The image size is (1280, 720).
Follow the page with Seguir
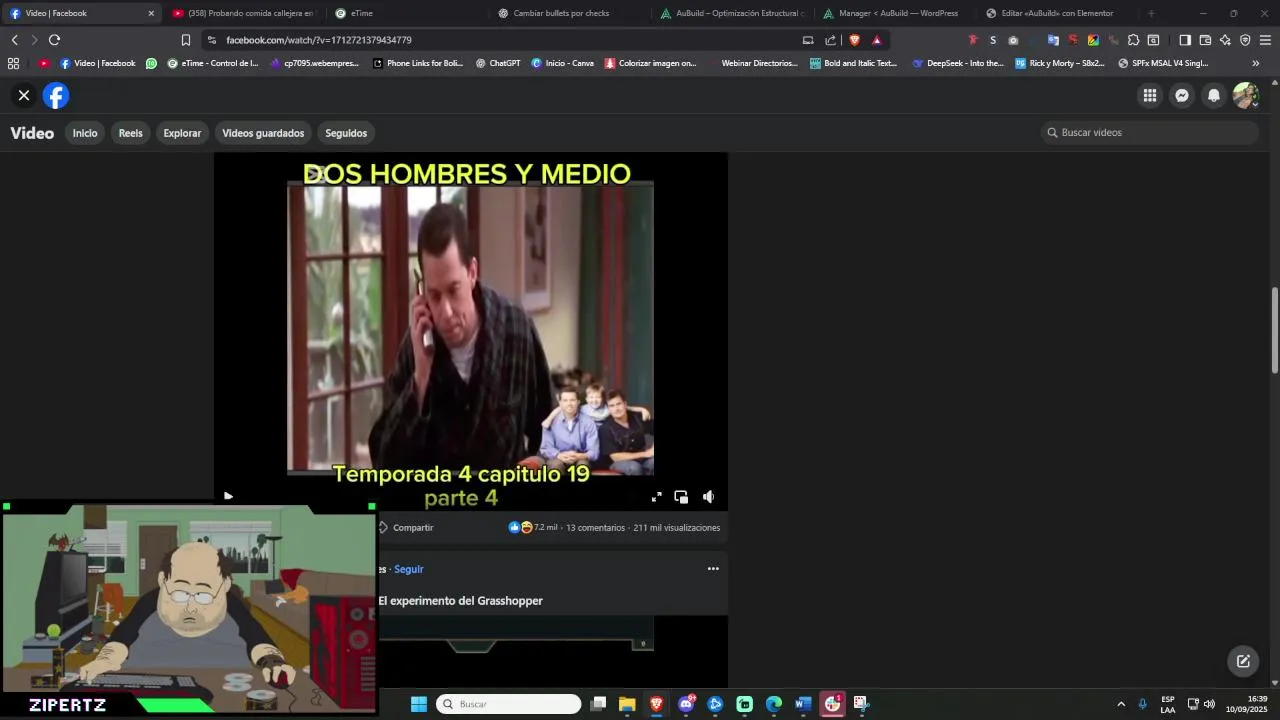(408, 569)
